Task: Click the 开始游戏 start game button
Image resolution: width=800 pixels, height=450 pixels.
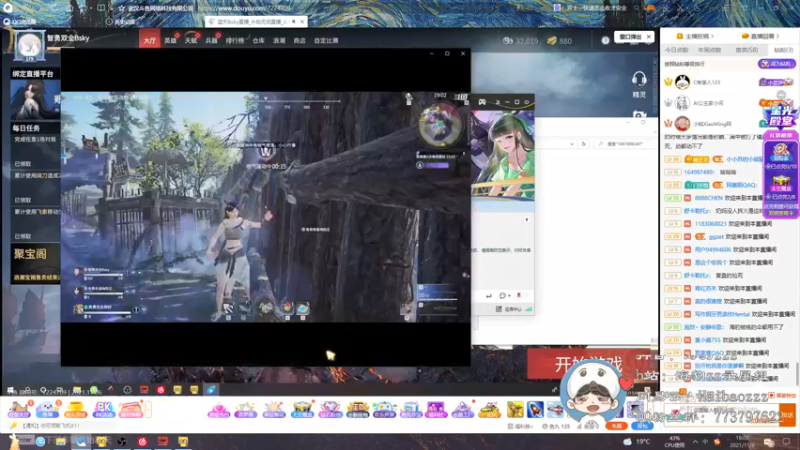Action: click(588, 364)
